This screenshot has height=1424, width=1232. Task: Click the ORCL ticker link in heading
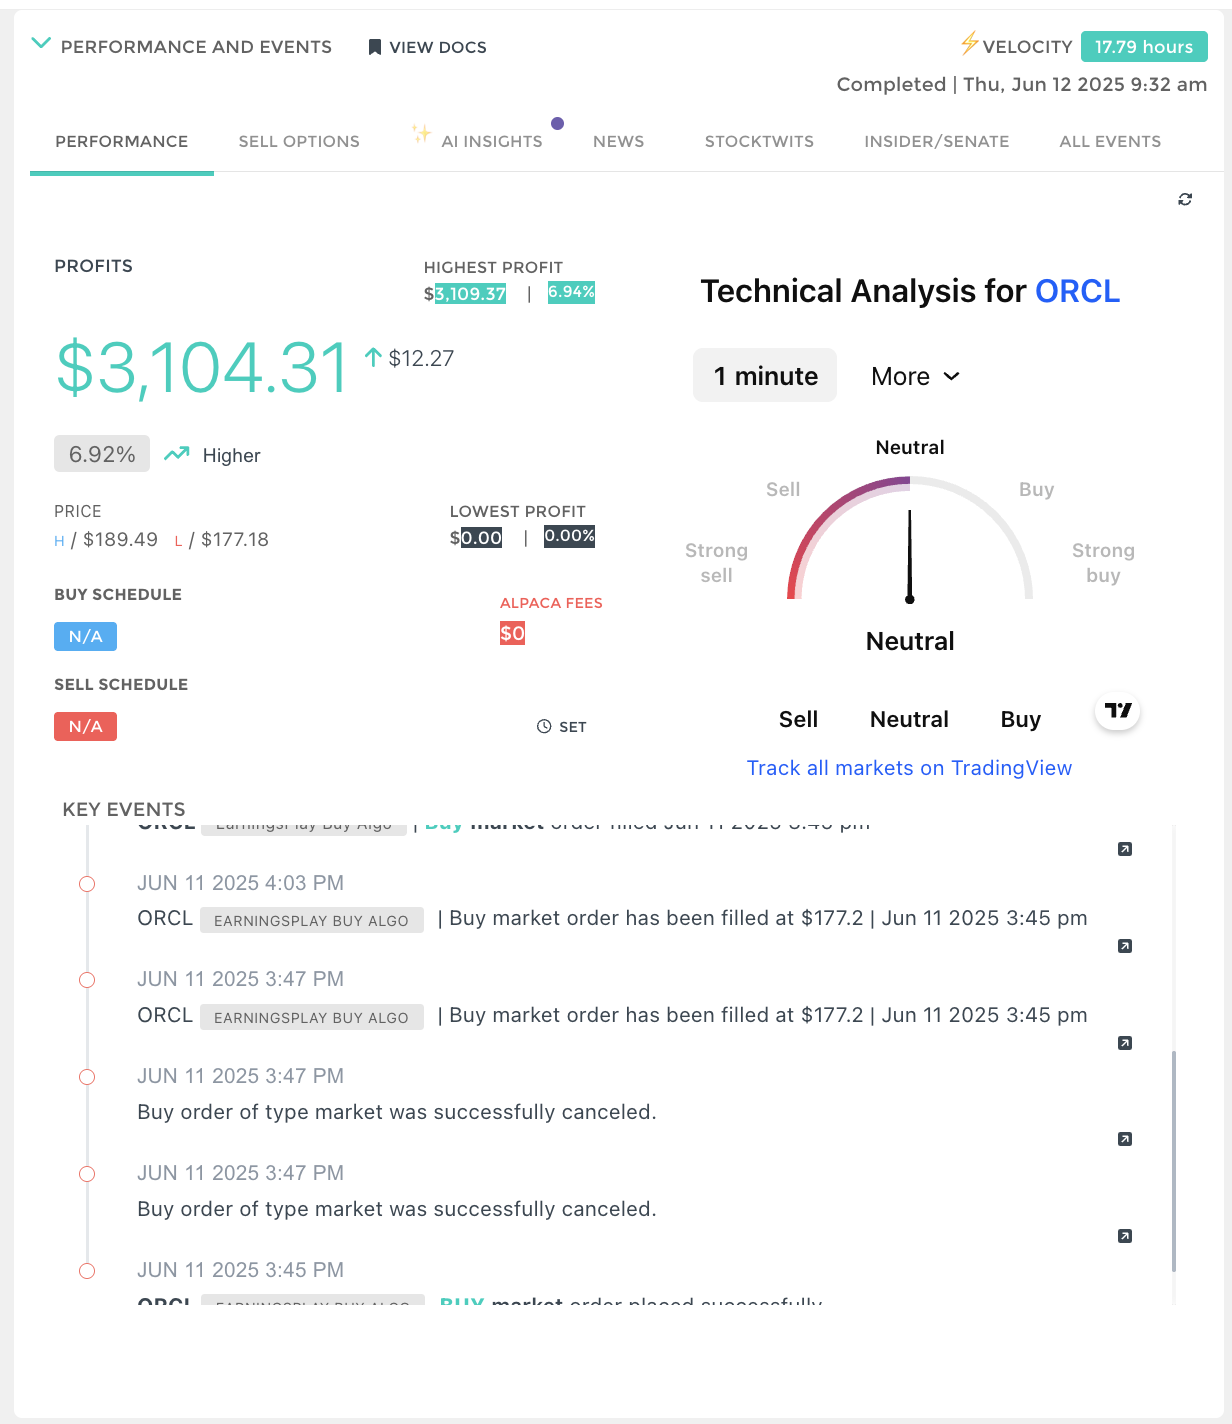1077,291
